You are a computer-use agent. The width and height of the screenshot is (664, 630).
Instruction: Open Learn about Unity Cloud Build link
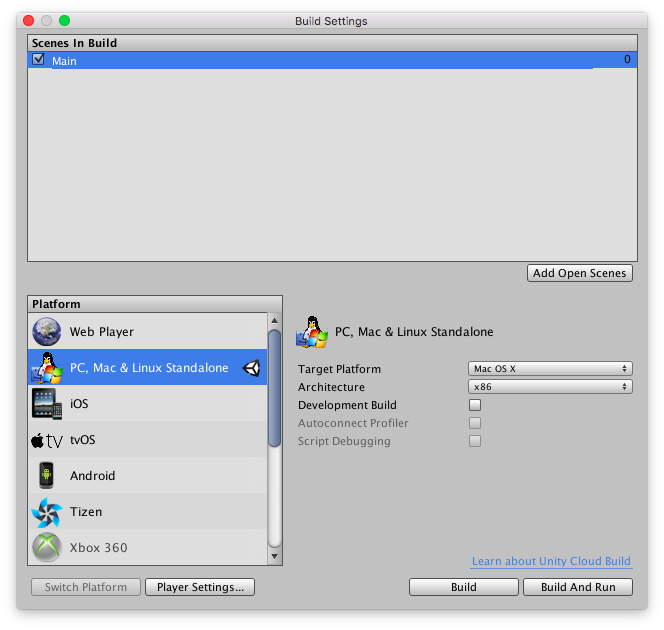pos(551,561)
